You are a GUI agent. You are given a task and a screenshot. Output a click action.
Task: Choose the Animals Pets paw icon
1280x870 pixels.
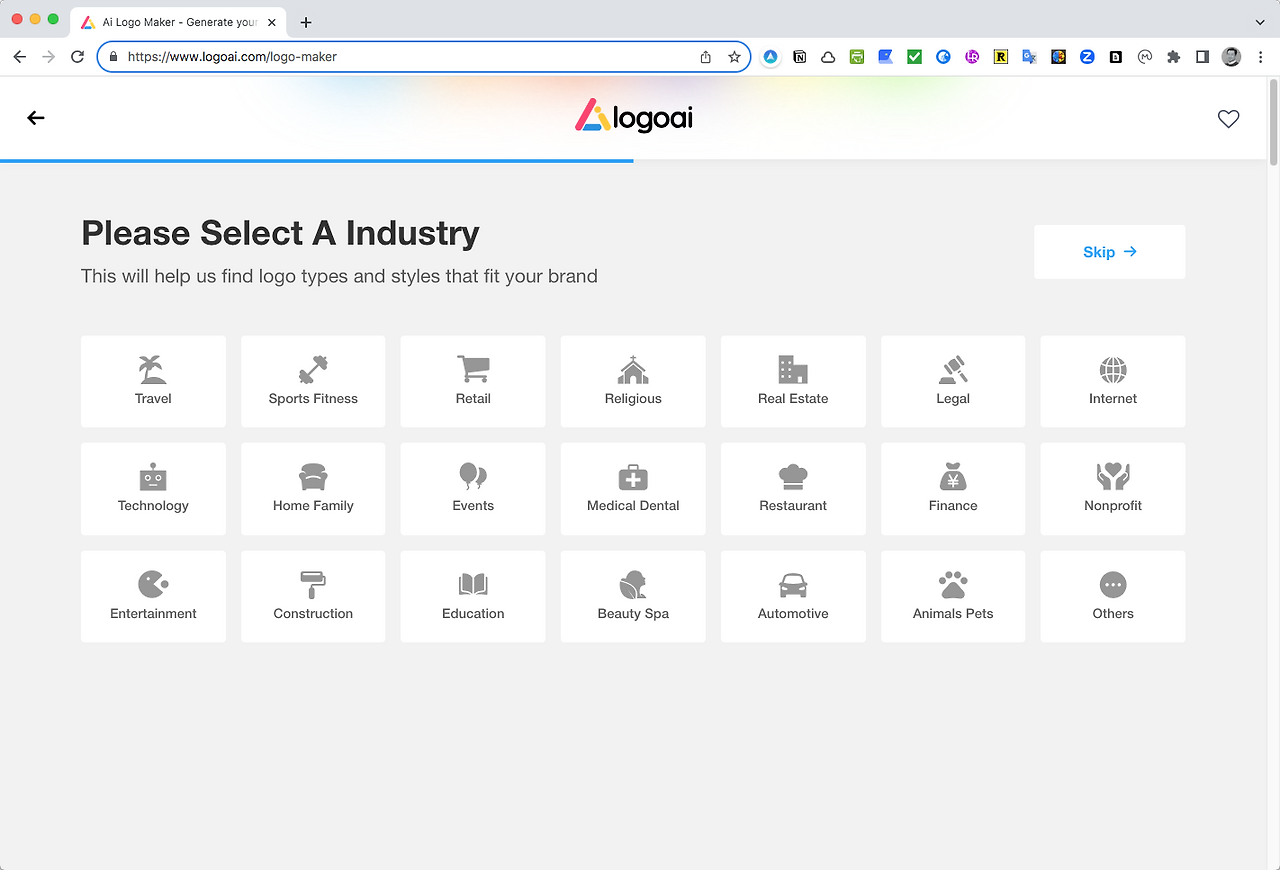[953, 585]
